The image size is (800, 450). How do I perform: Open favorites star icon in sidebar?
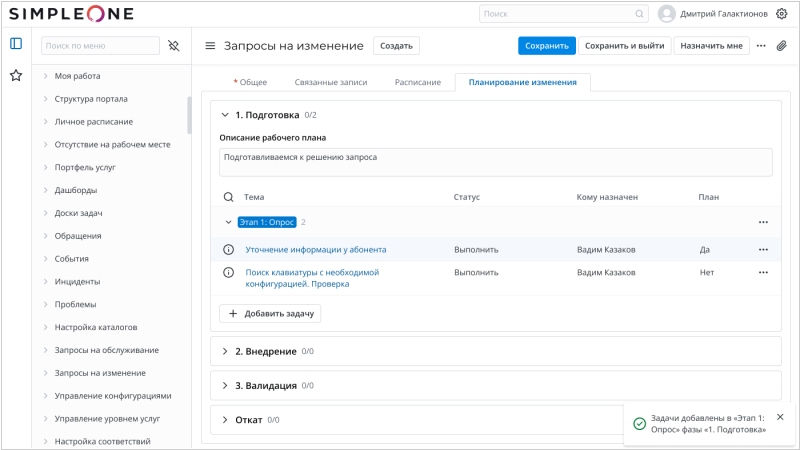pyautogui.click(x=16, y=75)
